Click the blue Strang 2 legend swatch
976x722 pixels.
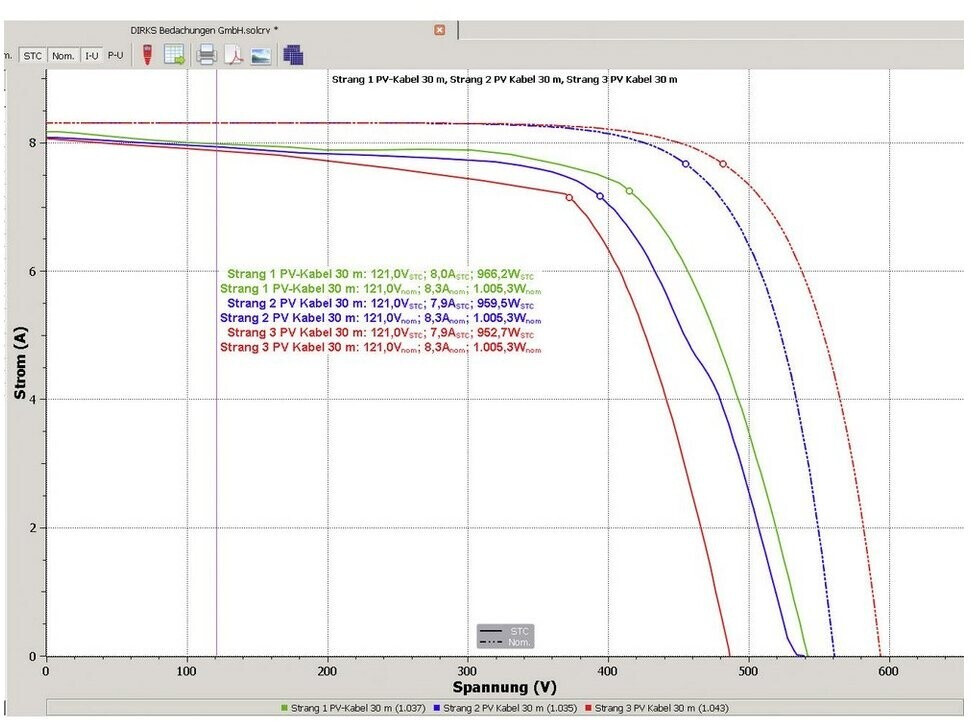point(436,708)
